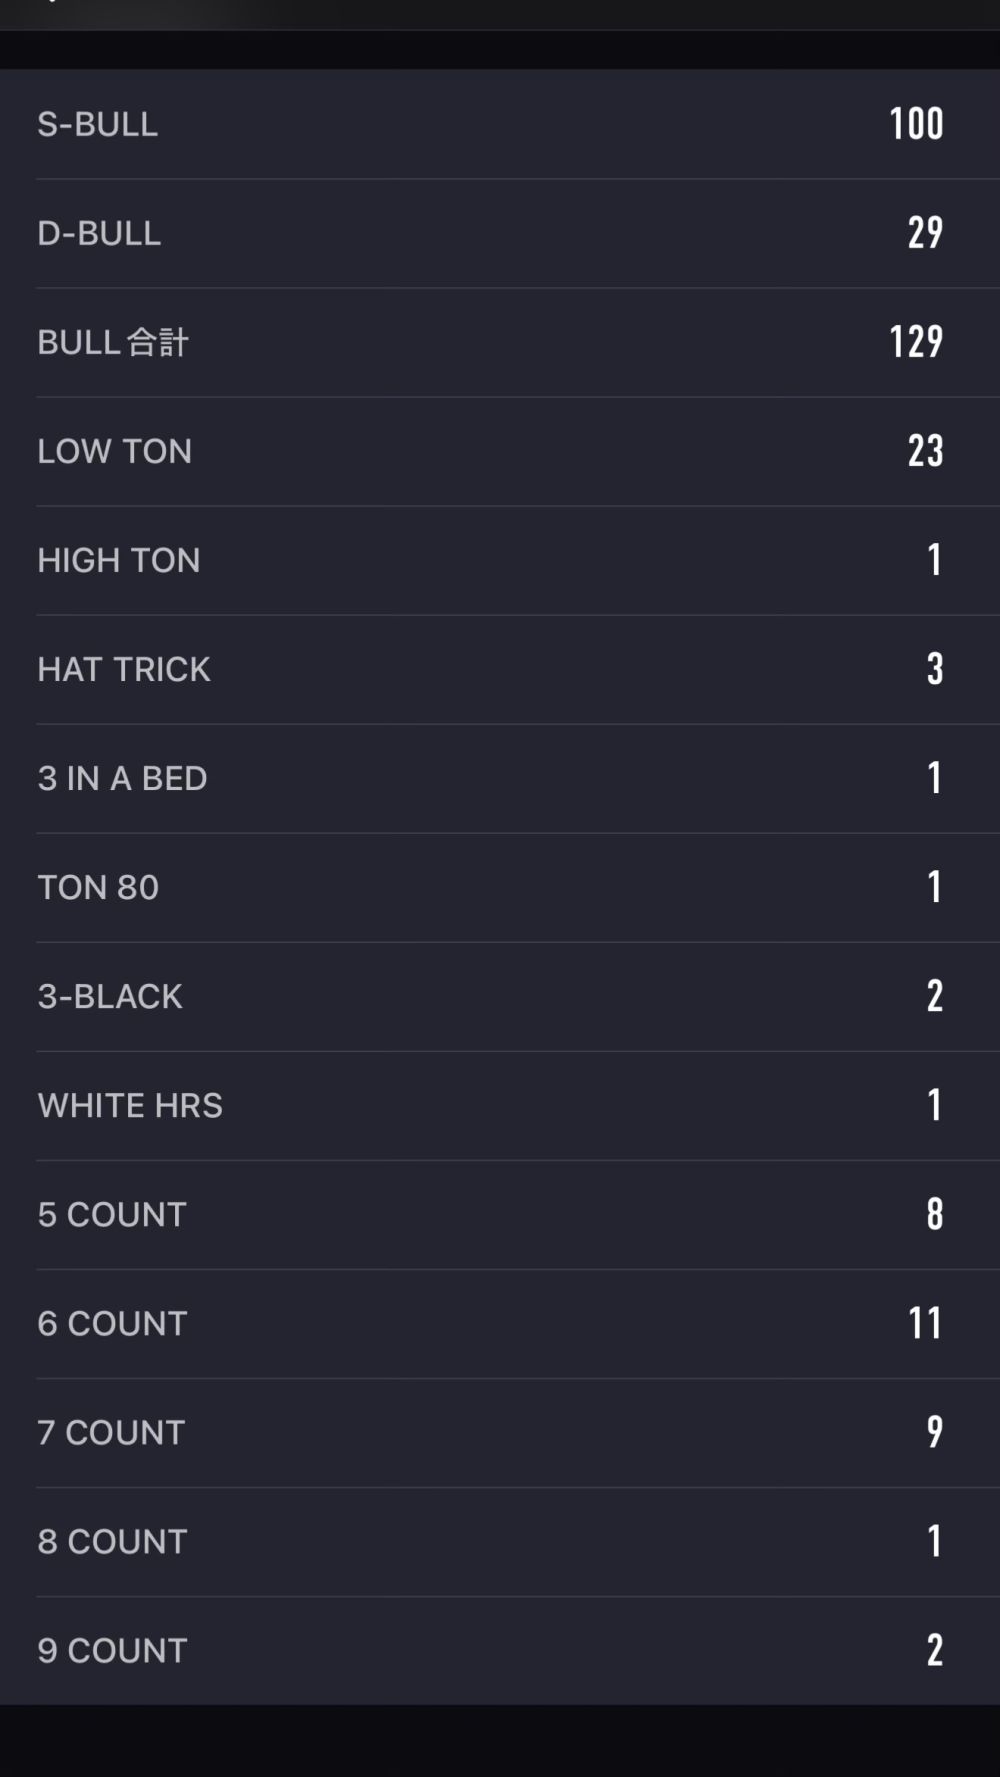Click the S-BULL value of 100
Screen dimensions: 1000x1777
click(x=916, y=124)
